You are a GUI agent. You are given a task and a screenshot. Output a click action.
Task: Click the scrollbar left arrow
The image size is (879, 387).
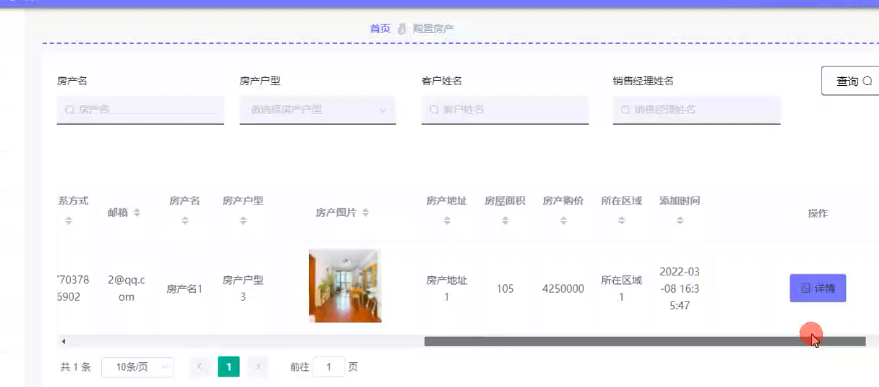tap(63, 341)
